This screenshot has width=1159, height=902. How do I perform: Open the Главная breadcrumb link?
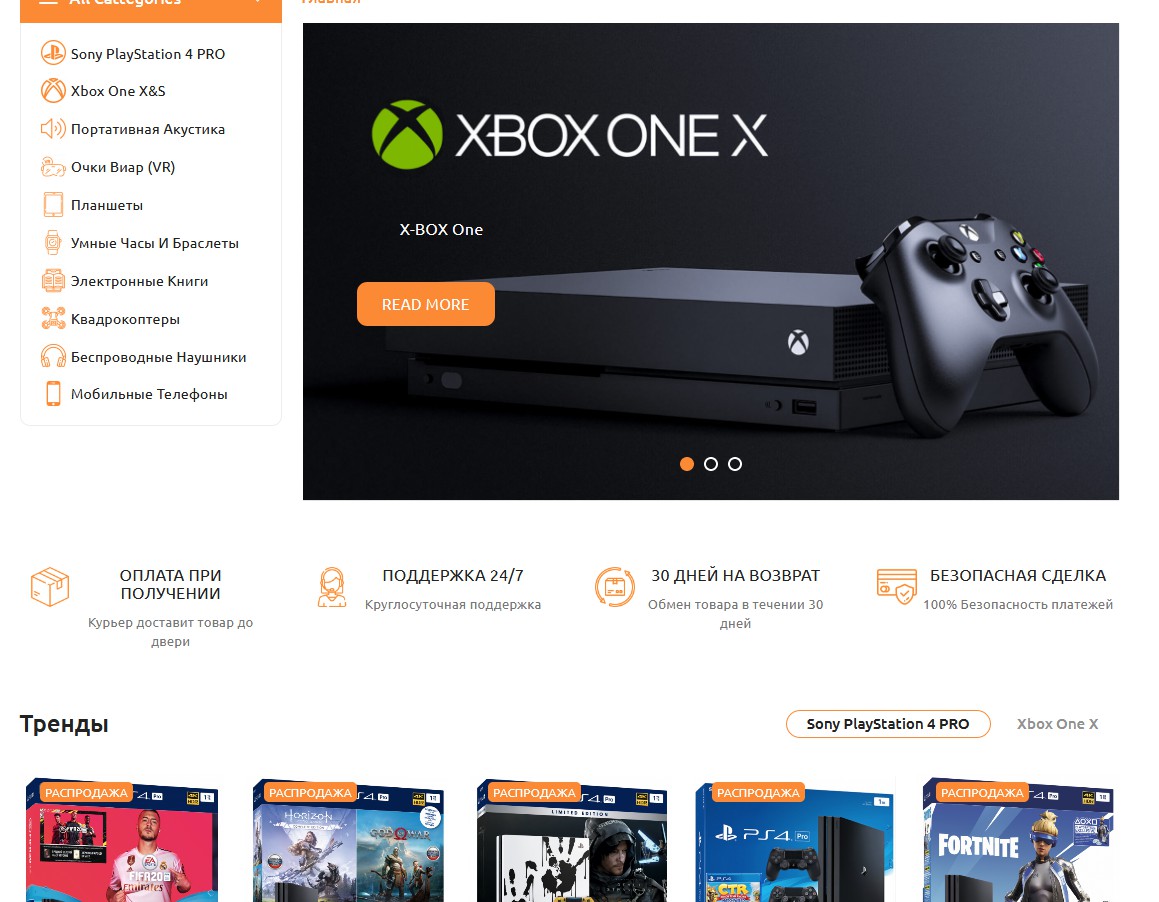click(x=331, y=2)
